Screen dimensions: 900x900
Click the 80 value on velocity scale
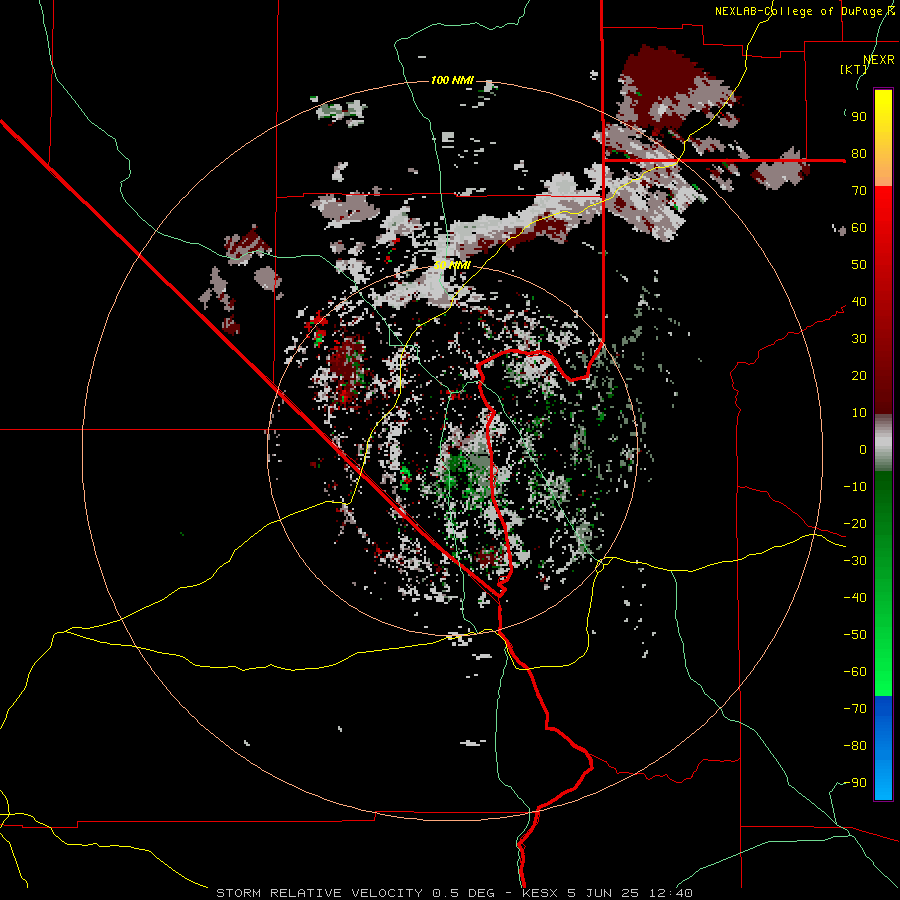[x=859, y=154]
